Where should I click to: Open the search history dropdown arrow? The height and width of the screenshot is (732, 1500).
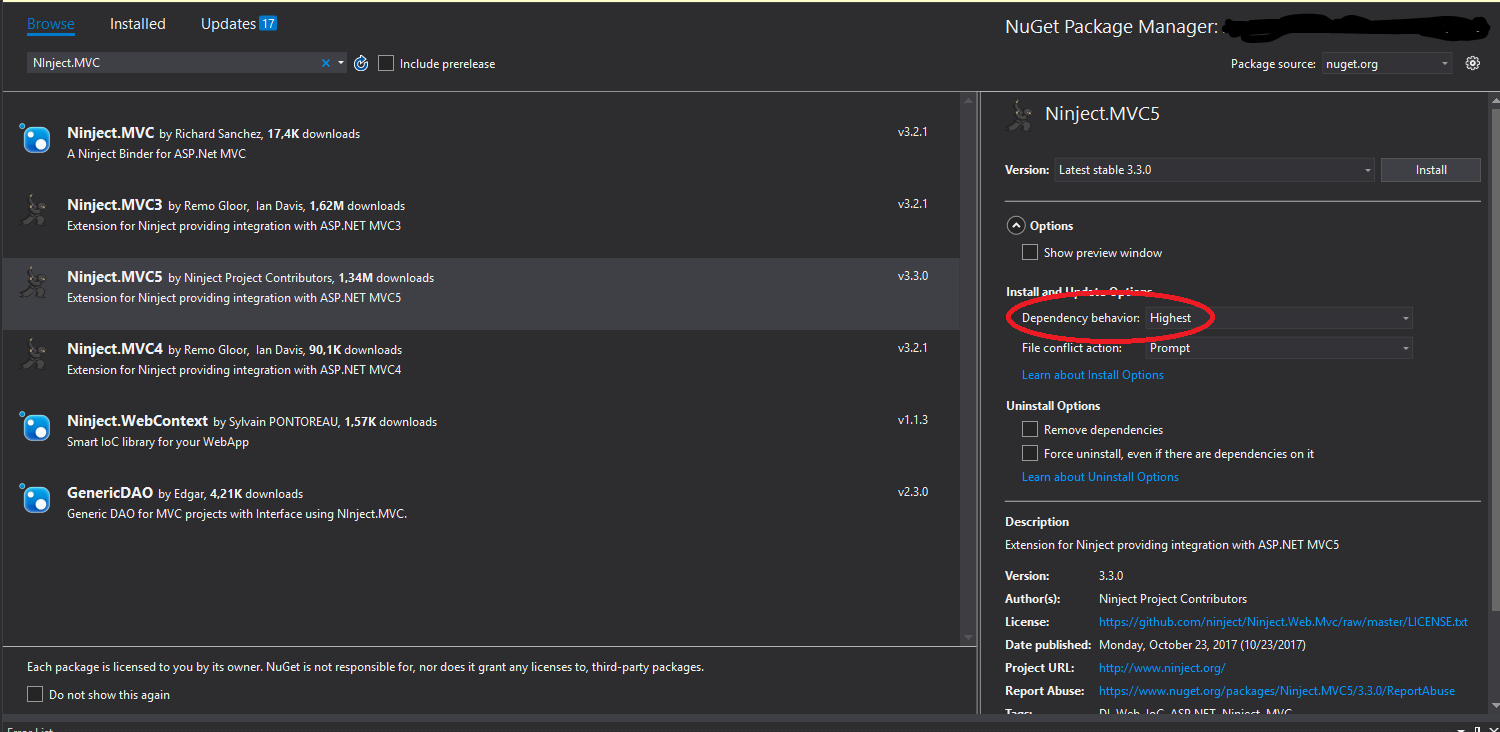(x=341, y=63)
